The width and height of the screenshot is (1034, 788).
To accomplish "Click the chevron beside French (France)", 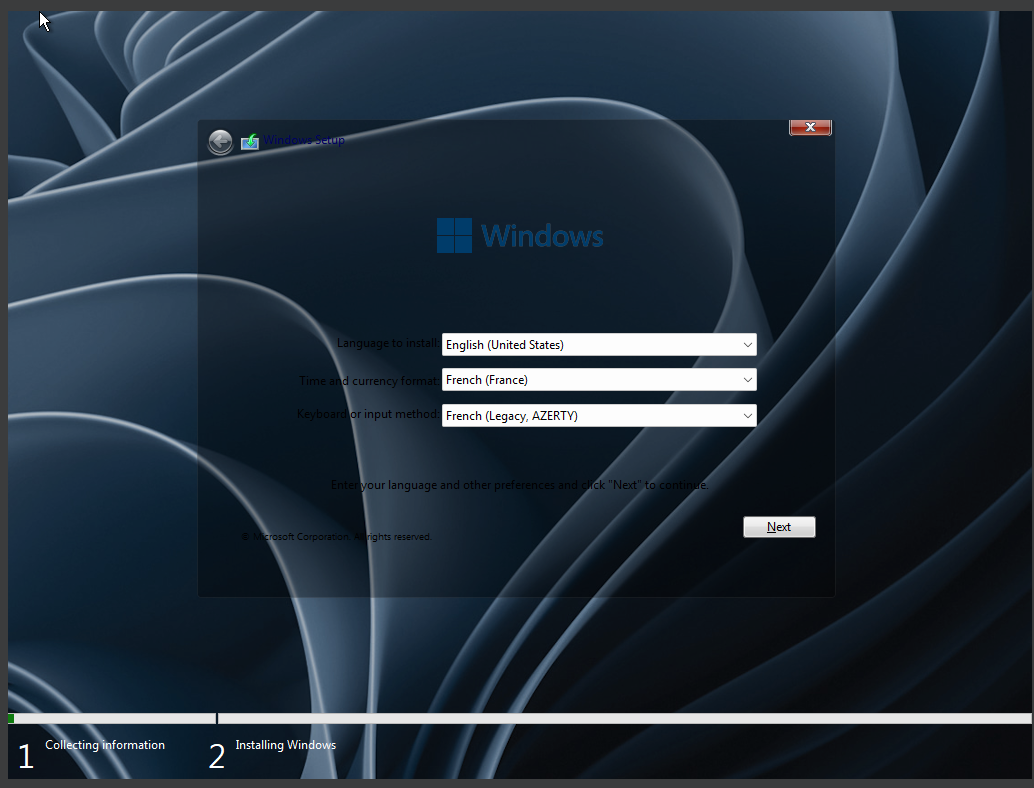I will tap(748, 380).
